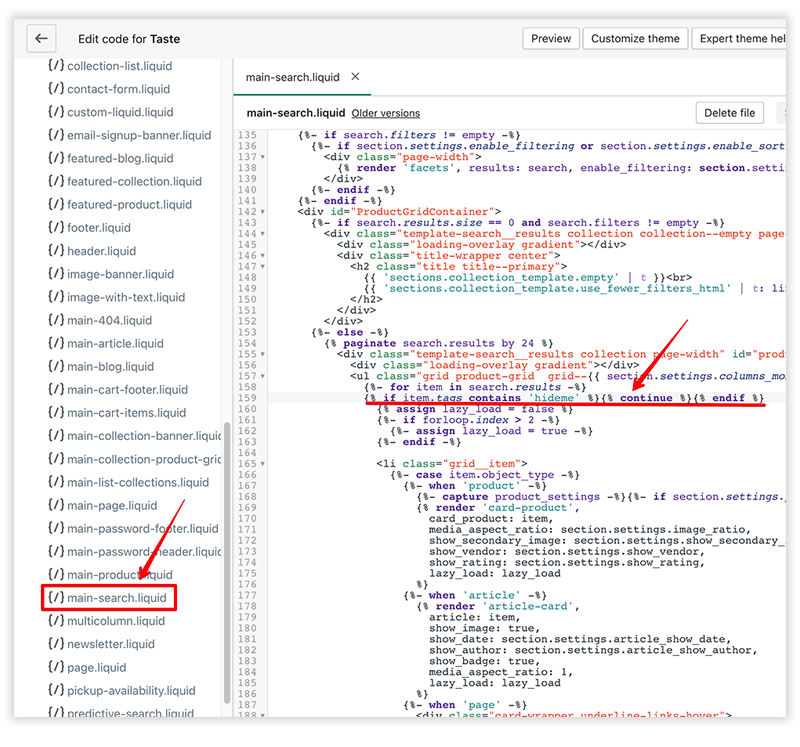Open main-product.liquid file
Viewport: 800px width, 747px height.
[x=110, y=575]
